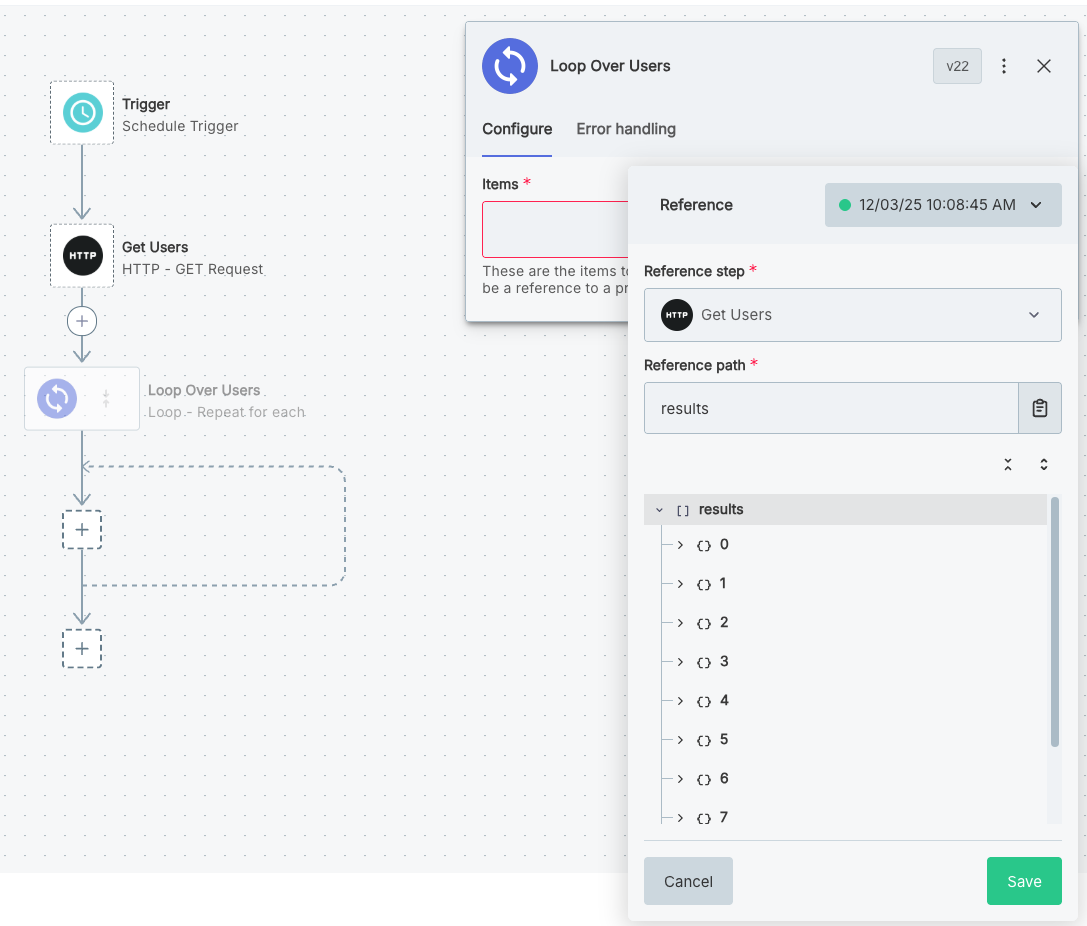This screenshot has height=926, width=1087.
Task: Open the kebab menu in the dialog header
Action: [x=1004, y=65]
